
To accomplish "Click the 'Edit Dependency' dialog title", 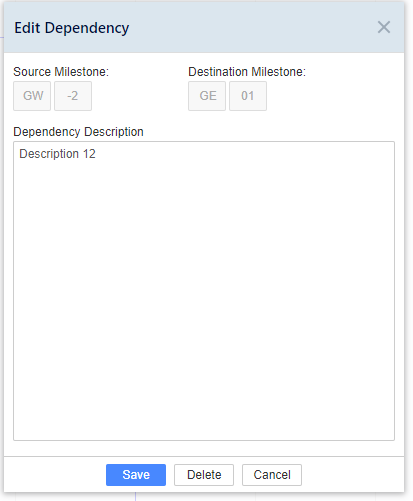I will pyautogui.click(x=72, y=28).
